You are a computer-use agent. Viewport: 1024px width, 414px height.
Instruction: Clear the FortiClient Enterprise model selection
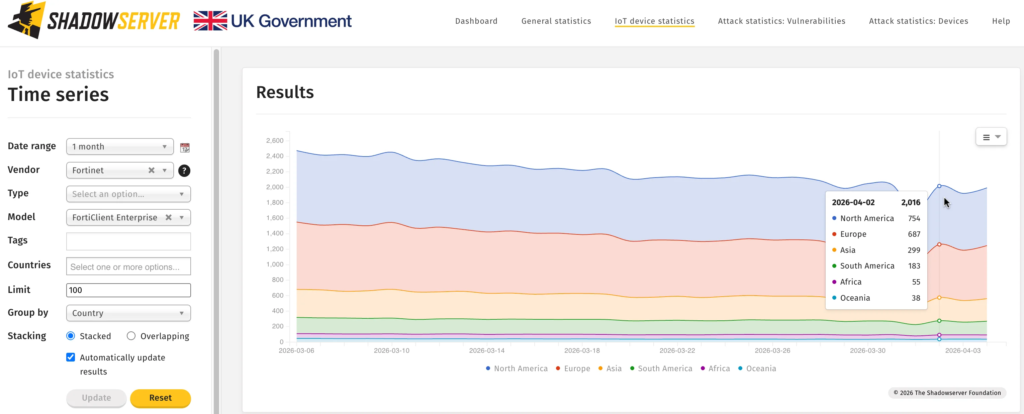[168, 217]
